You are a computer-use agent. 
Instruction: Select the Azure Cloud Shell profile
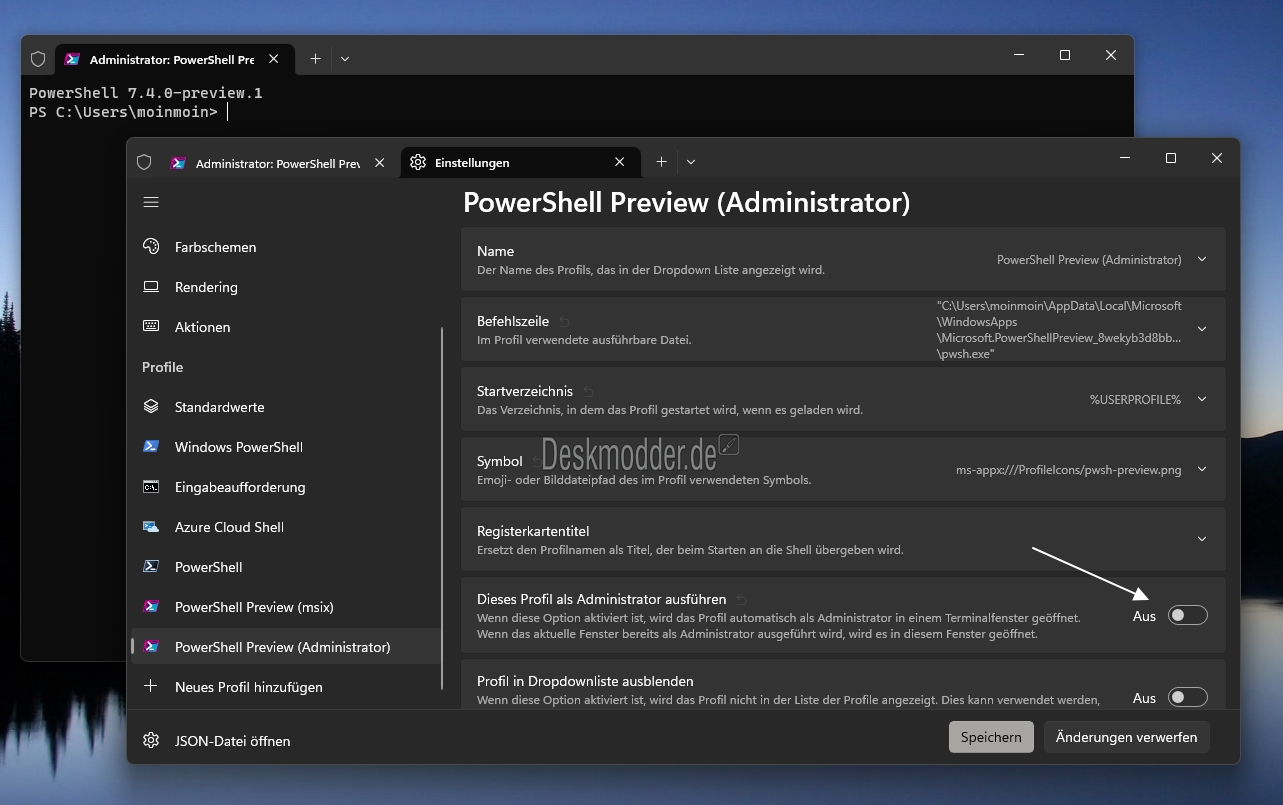click(286, 527)
